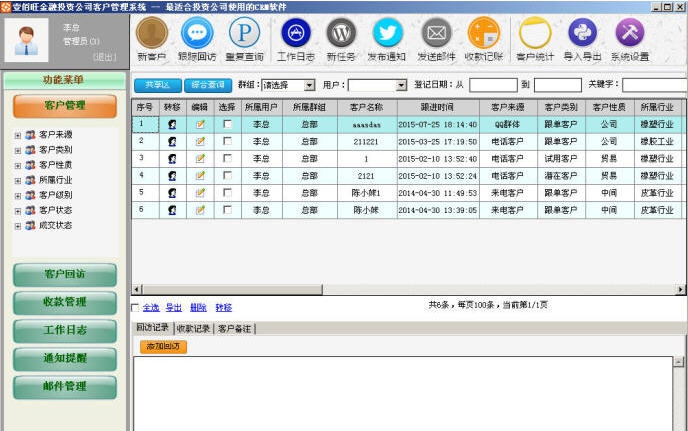Click the 登记日期 start date field
Image resolution: width=688 pixels, height=431 pixels.
[493, 85]
